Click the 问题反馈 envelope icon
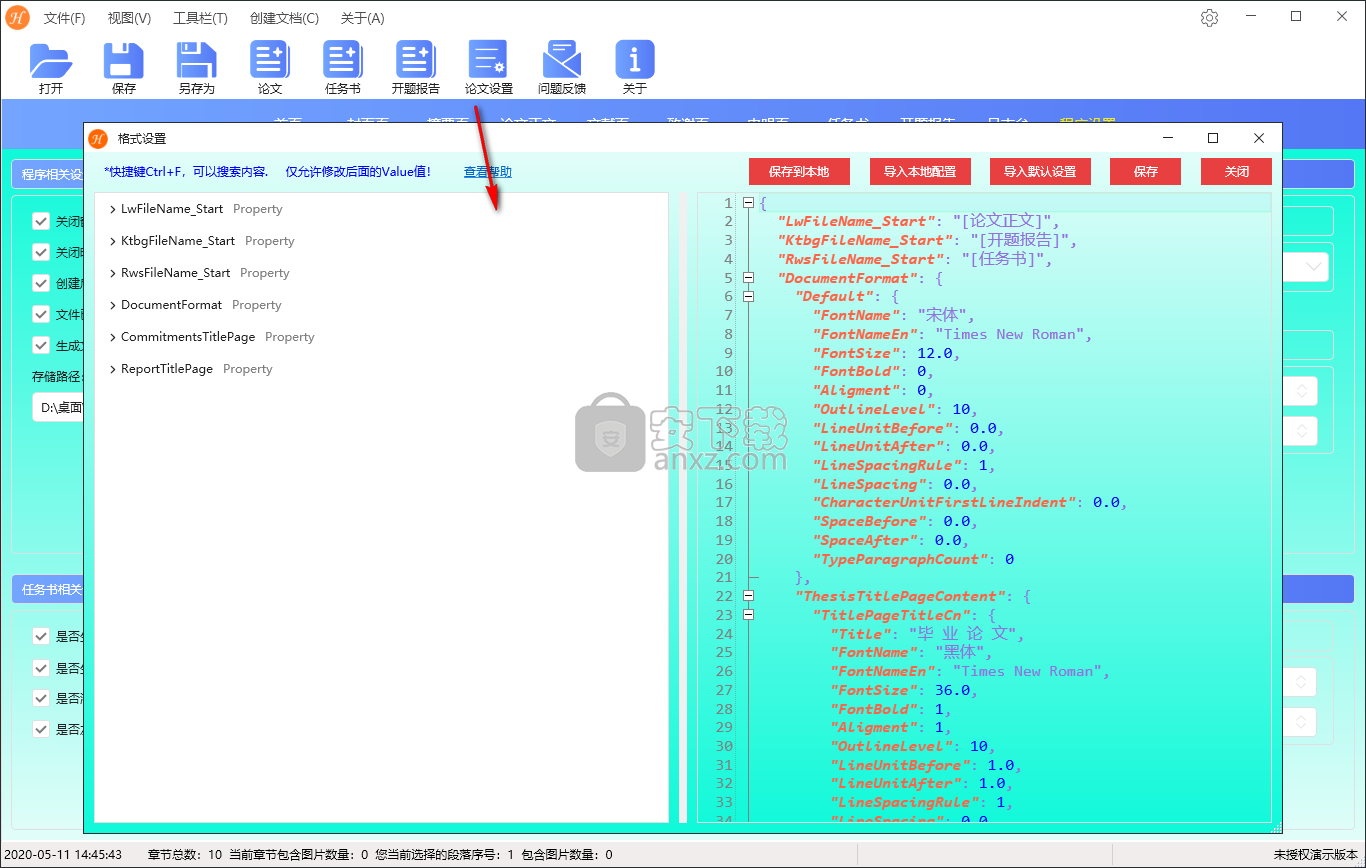The image size is (1366, 868). [562, 60]
